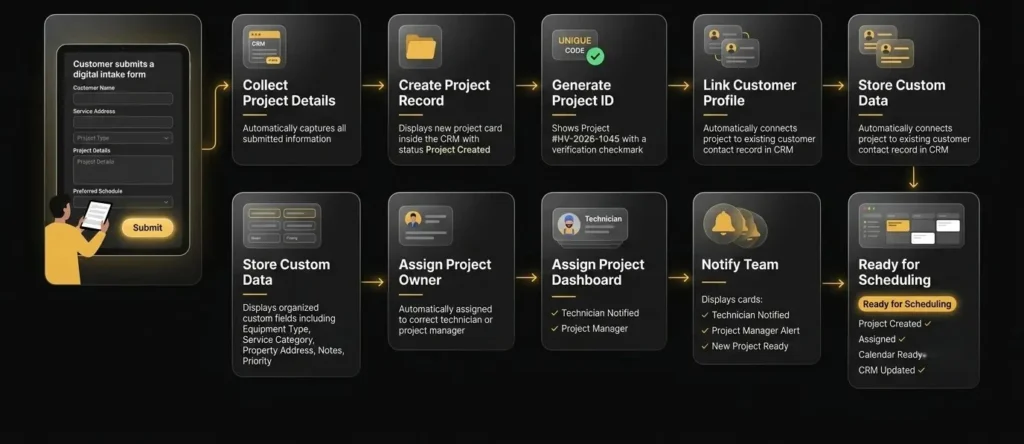
Task: Check the Project Manager item in the Assign Project Dashboard card
Action: click(x=590, y=328)
